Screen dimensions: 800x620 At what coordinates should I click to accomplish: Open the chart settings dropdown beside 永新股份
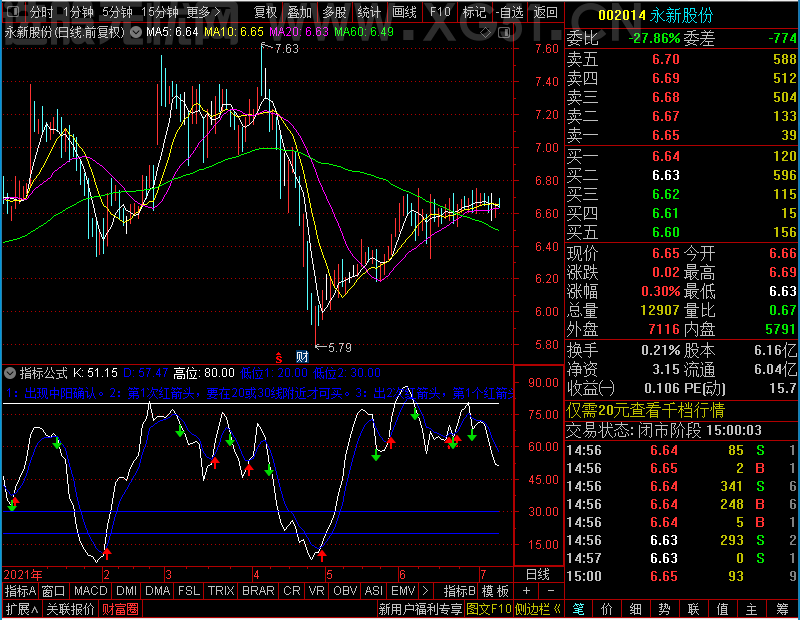pyautogui.click(x=136, y=33)
